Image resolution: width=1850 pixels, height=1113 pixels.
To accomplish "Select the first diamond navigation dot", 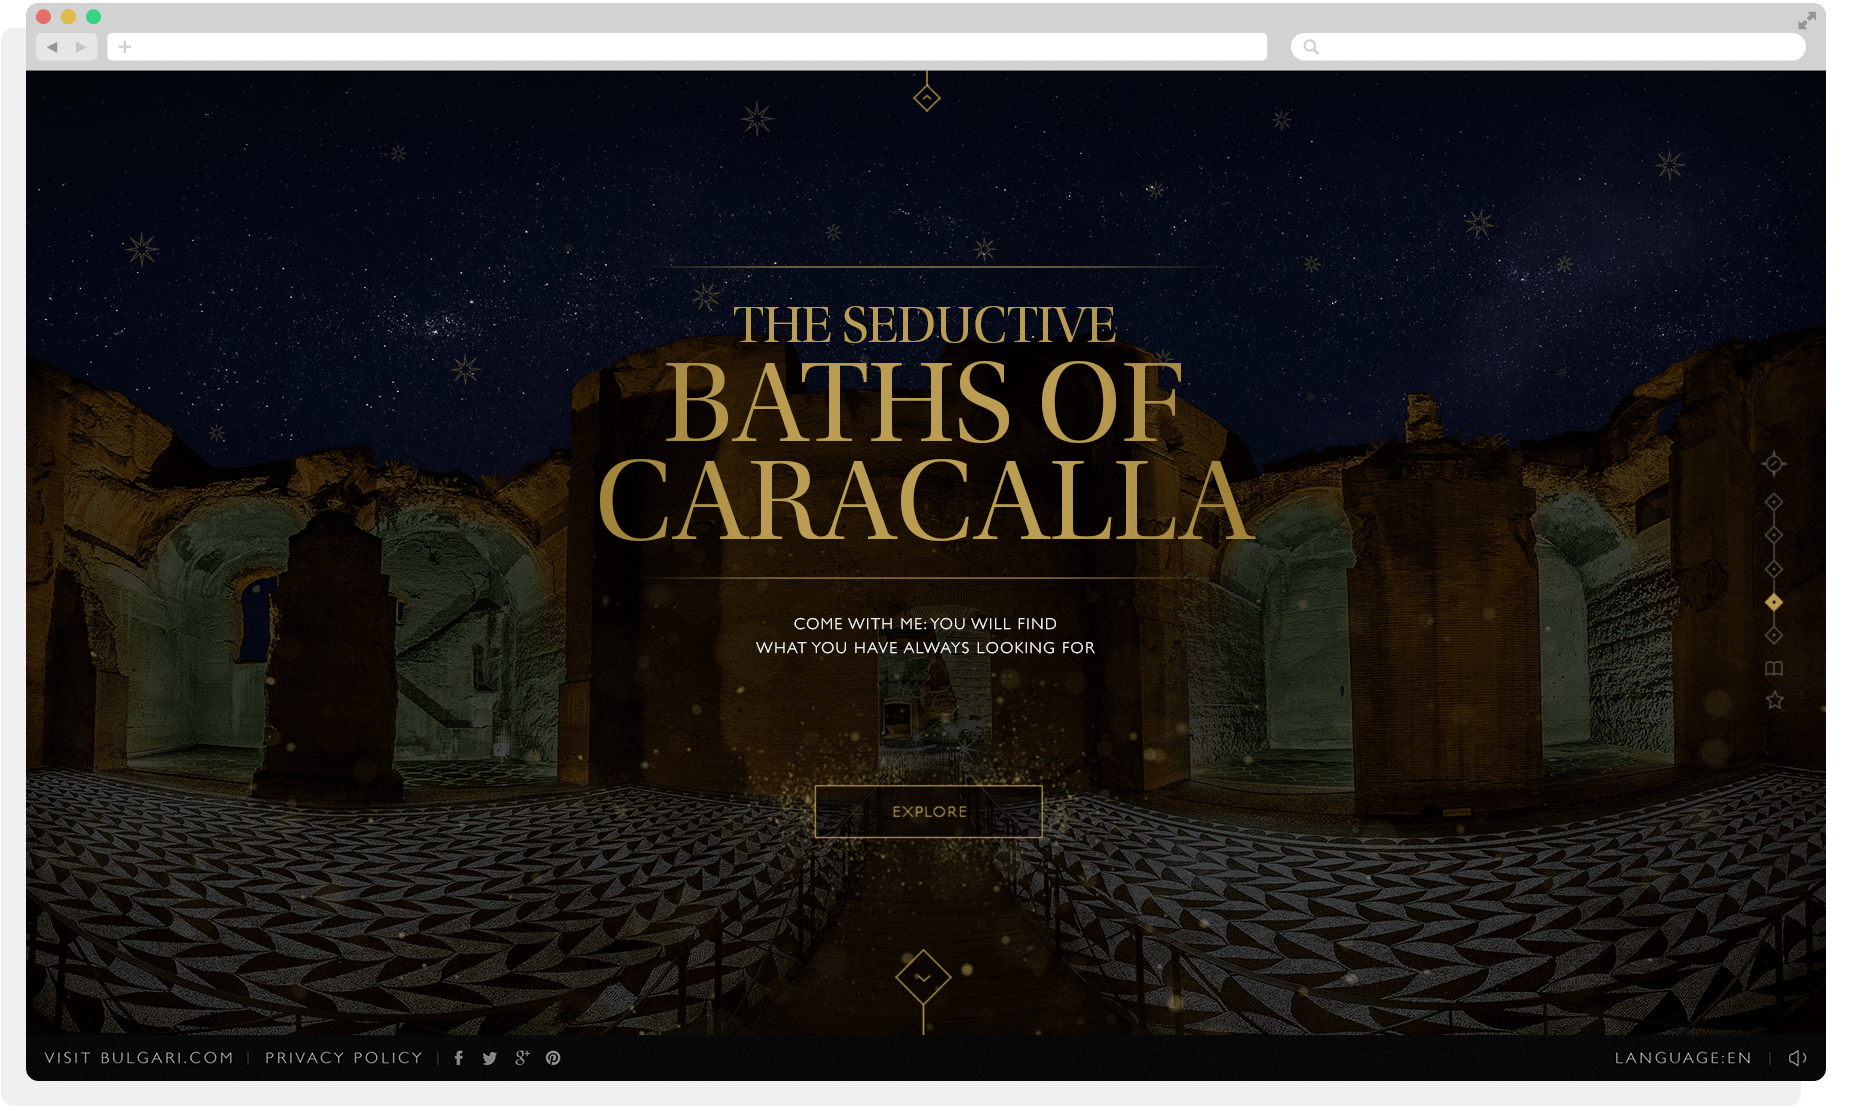I will click(1773, 502).
